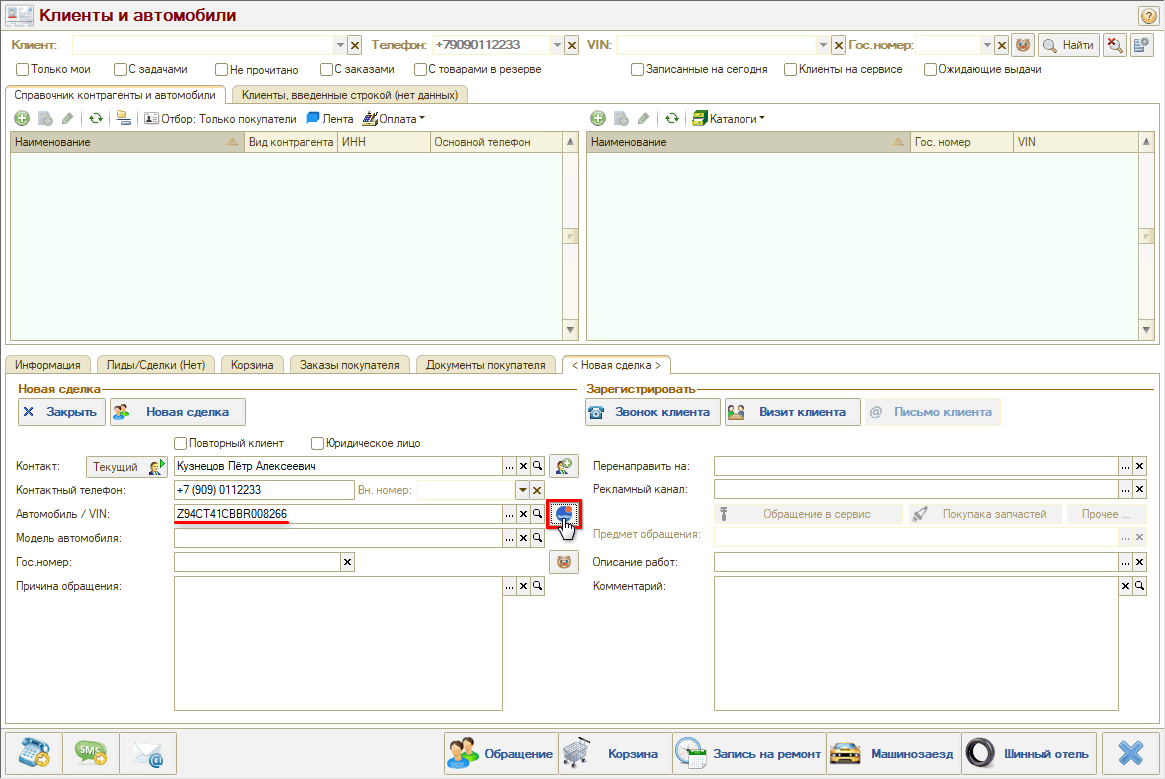Open the Телефон filter dropdown arrow

pyautogui.click(x=557, y=45)
